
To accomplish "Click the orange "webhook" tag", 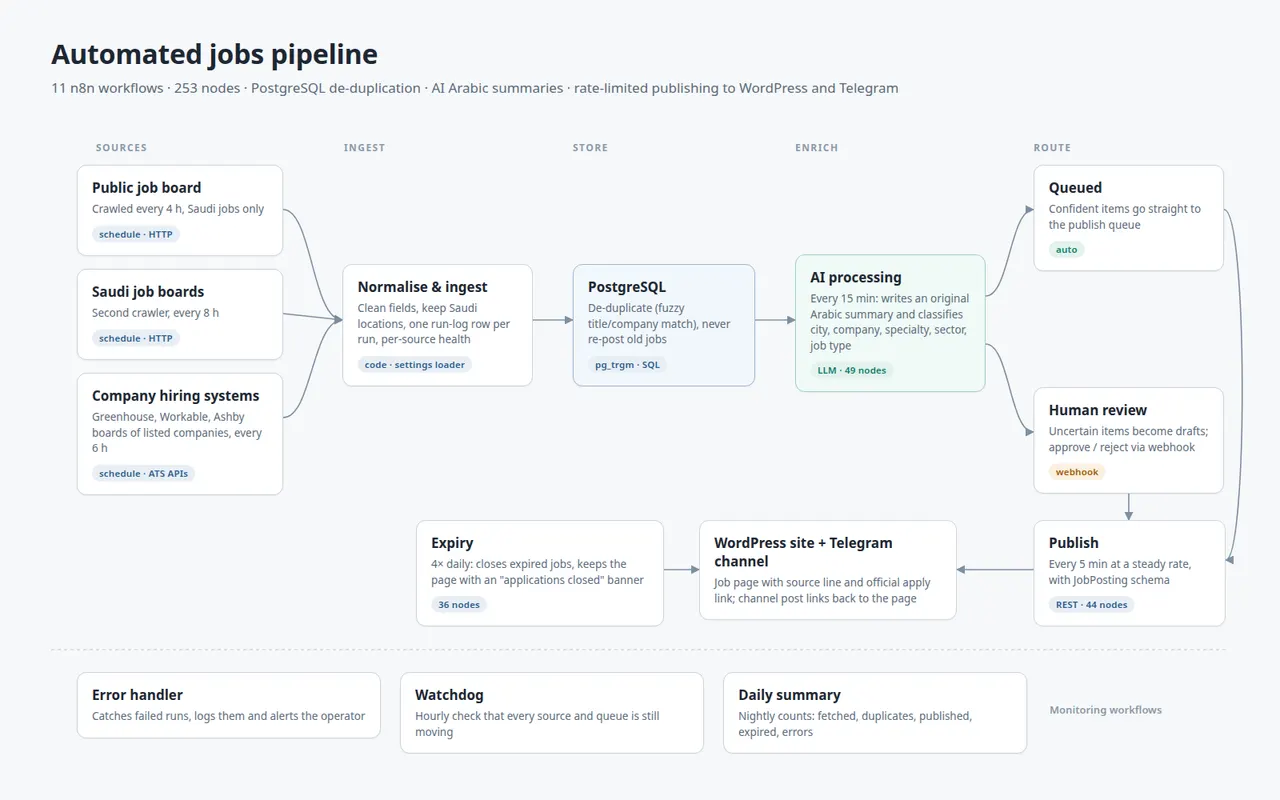I will [x=1077, y=472].
